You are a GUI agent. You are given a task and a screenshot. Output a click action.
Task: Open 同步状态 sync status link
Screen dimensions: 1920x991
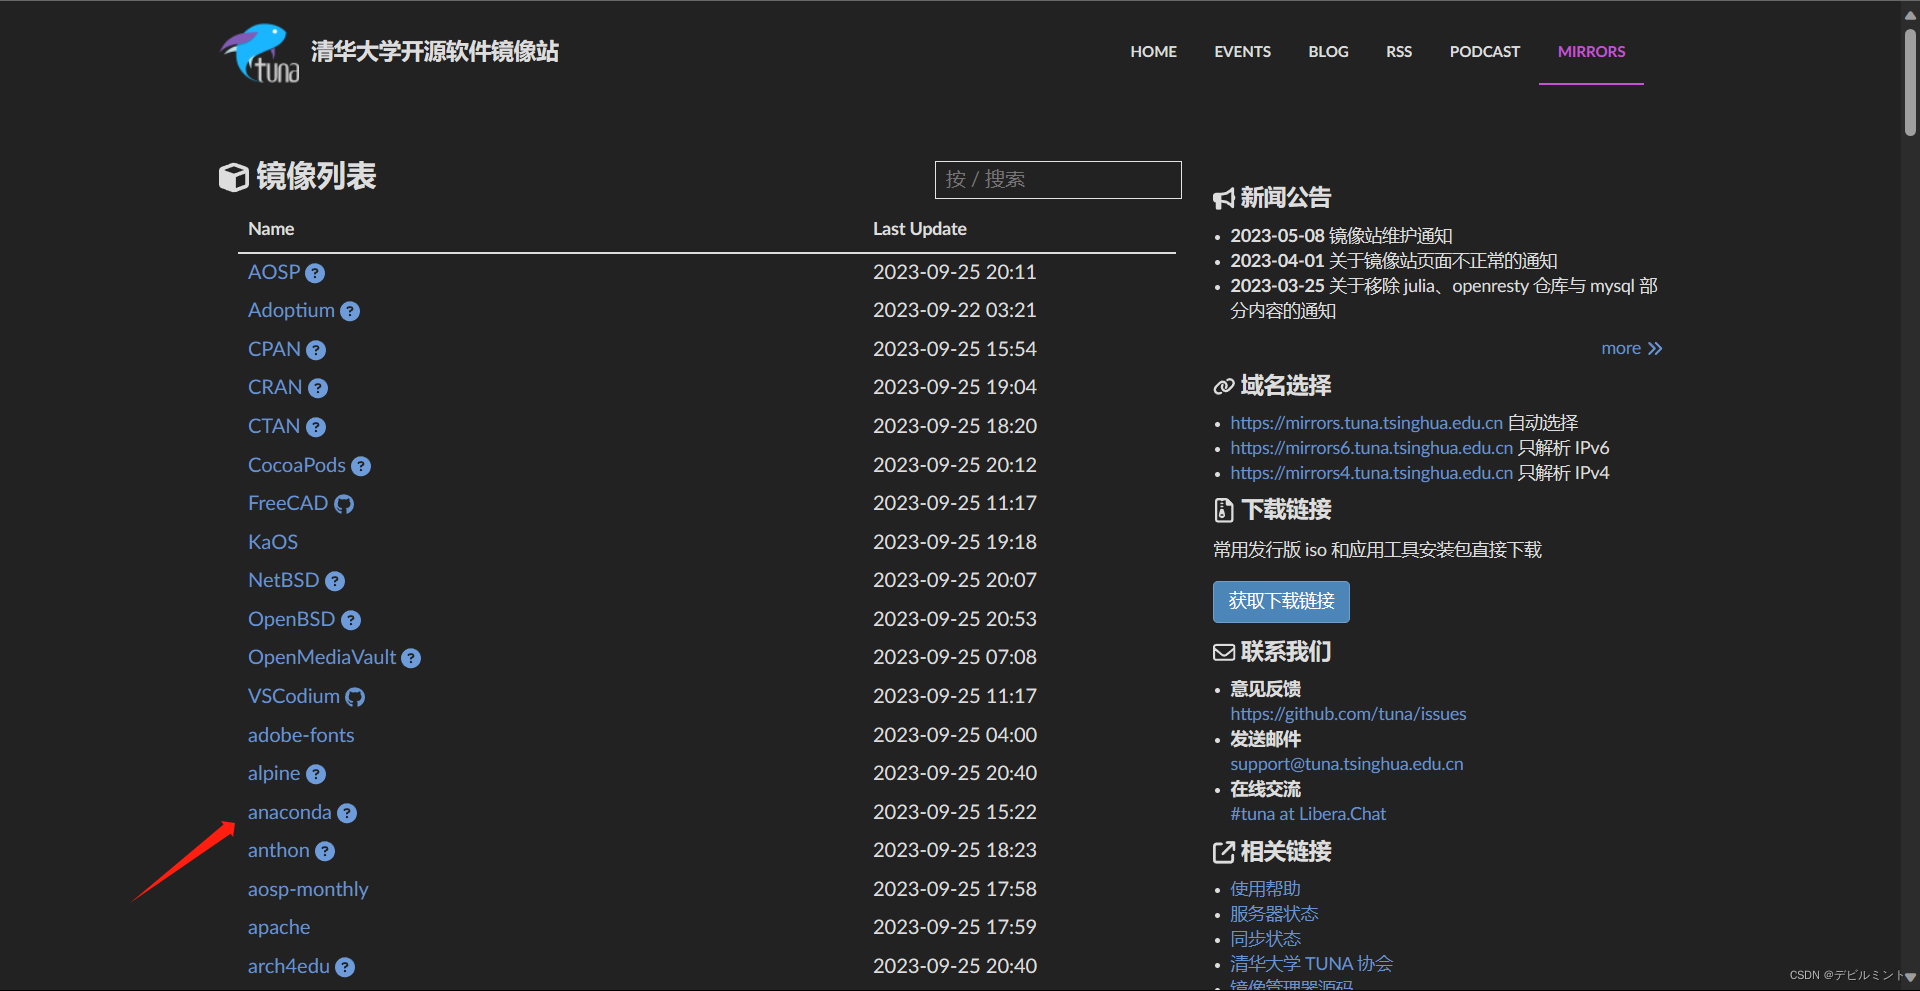(1265, 939)
